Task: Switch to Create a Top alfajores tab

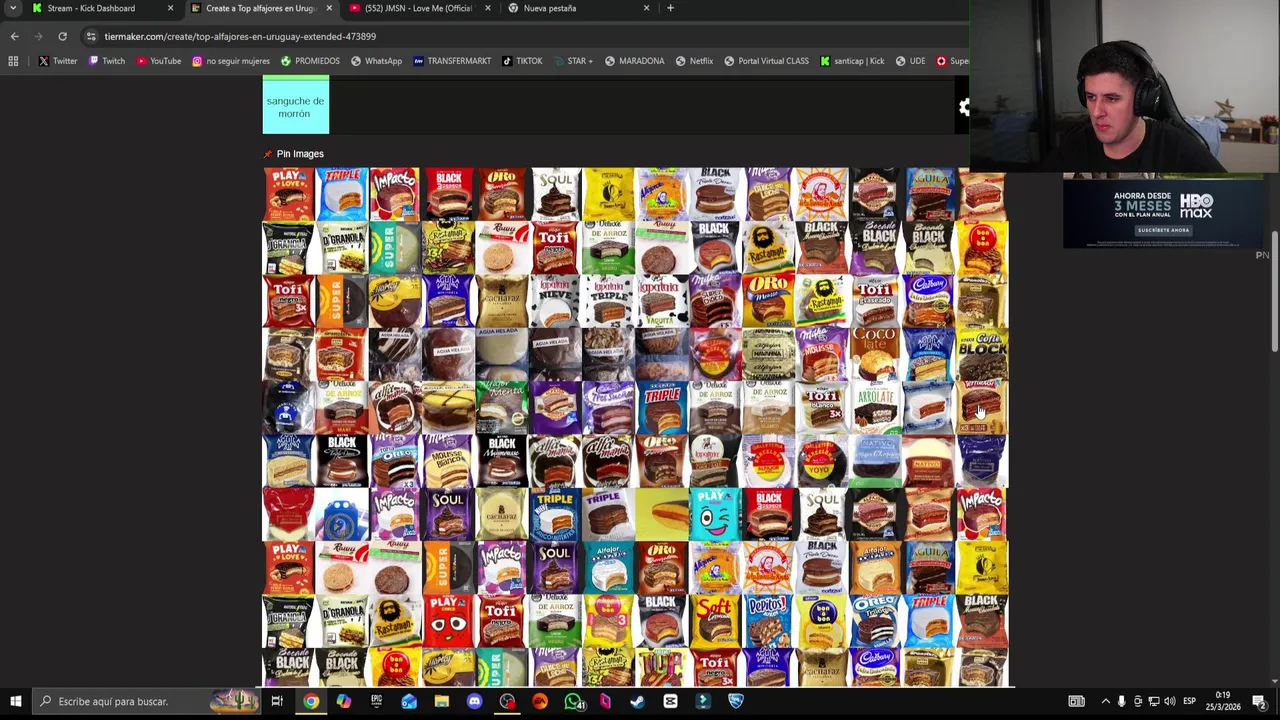Action: pos(260,8)
